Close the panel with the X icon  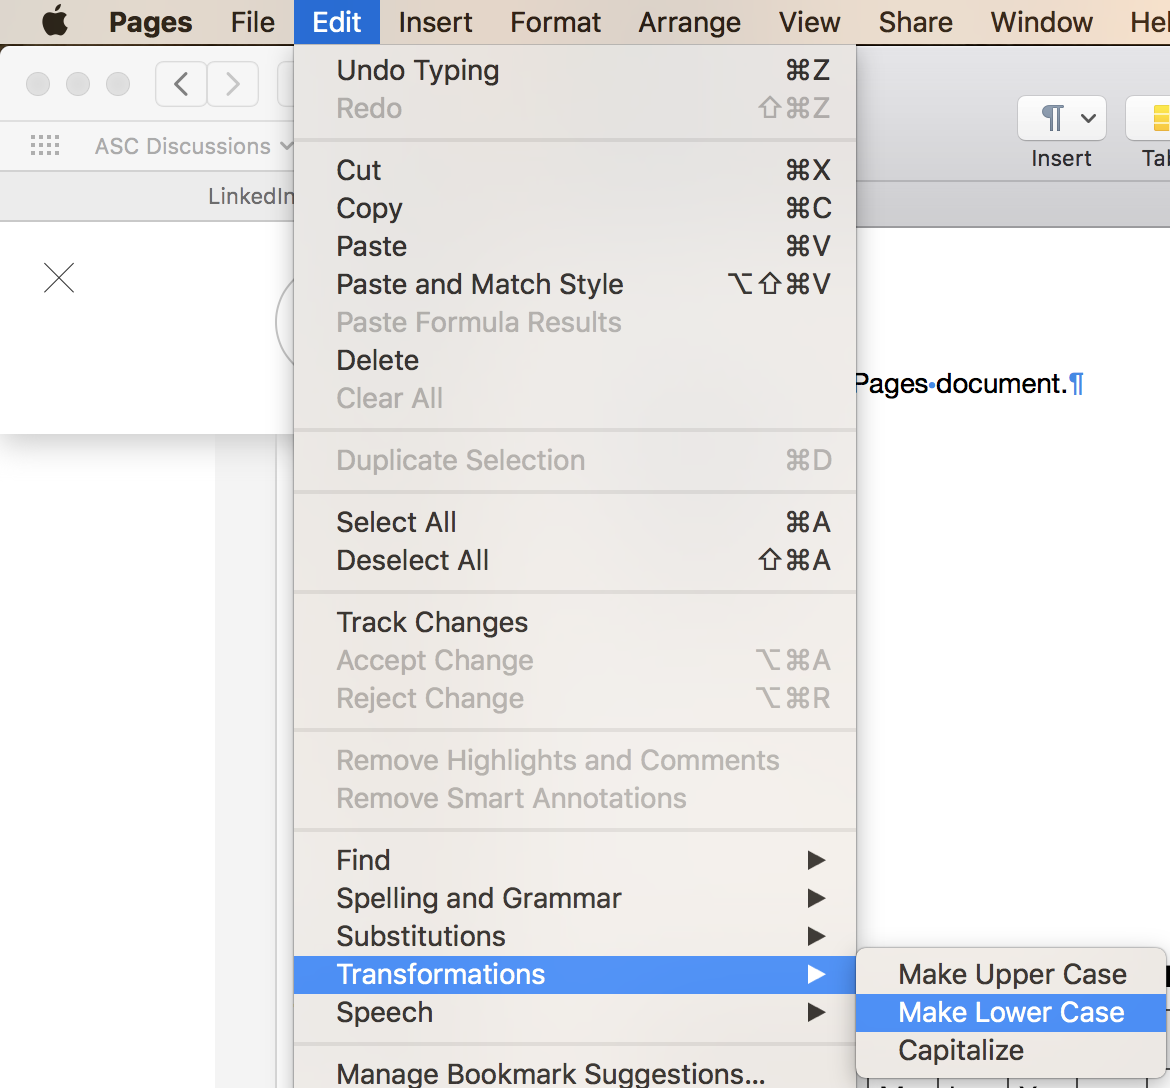59,277
